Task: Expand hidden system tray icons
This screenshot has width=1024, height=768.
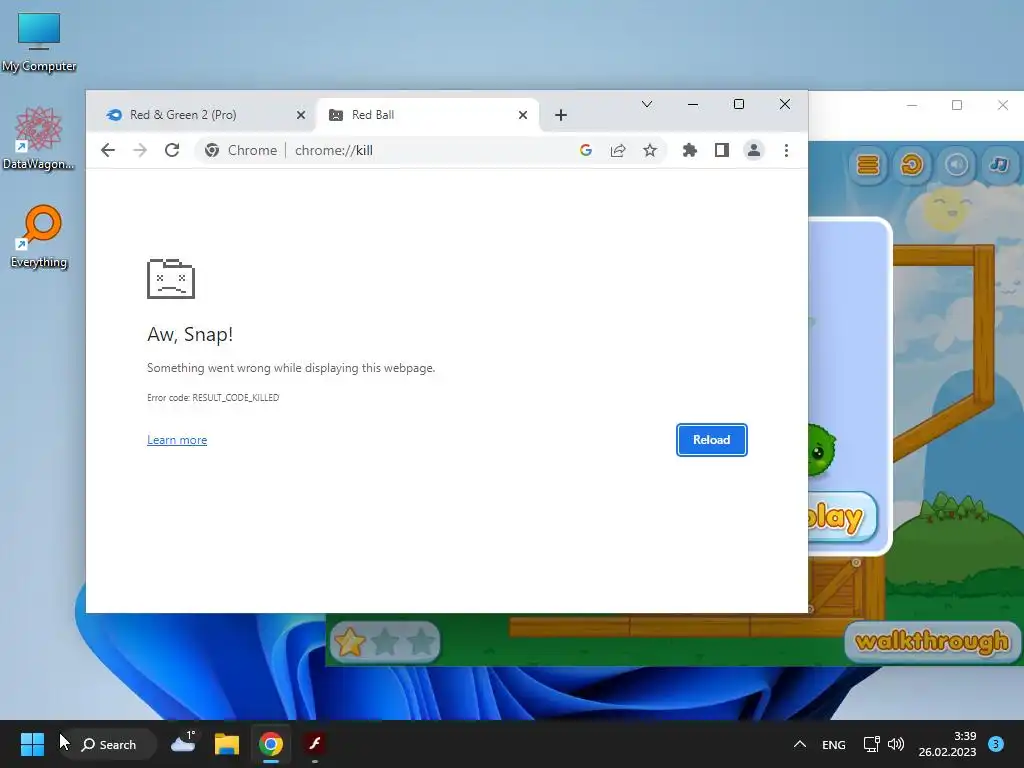Action: click(x=799, y=744)
